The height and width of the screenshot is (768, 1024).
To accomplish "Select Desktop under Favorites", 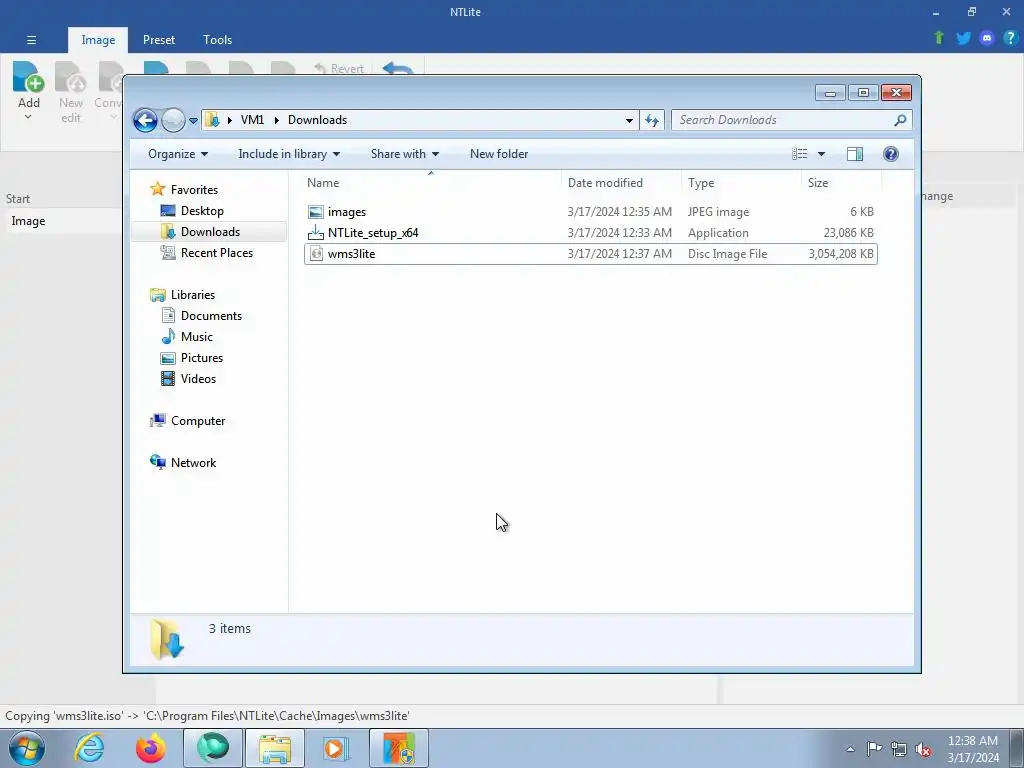I will (x=202, y=211).
